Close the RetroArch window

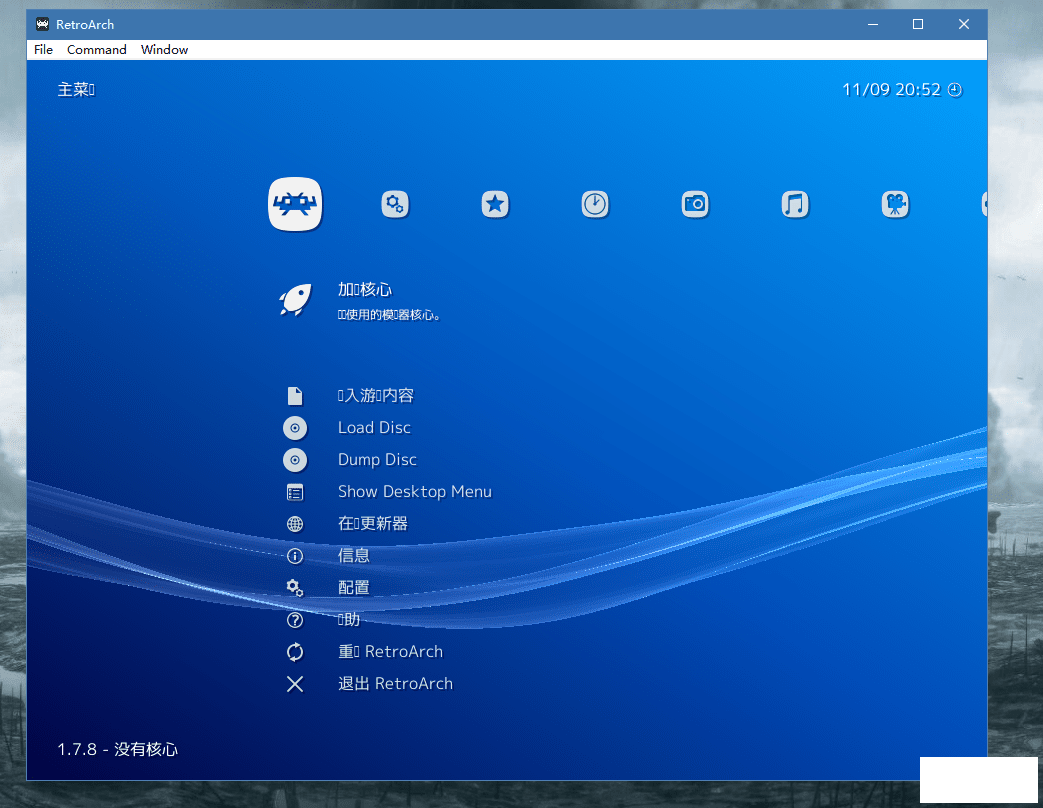coord(964,25)
